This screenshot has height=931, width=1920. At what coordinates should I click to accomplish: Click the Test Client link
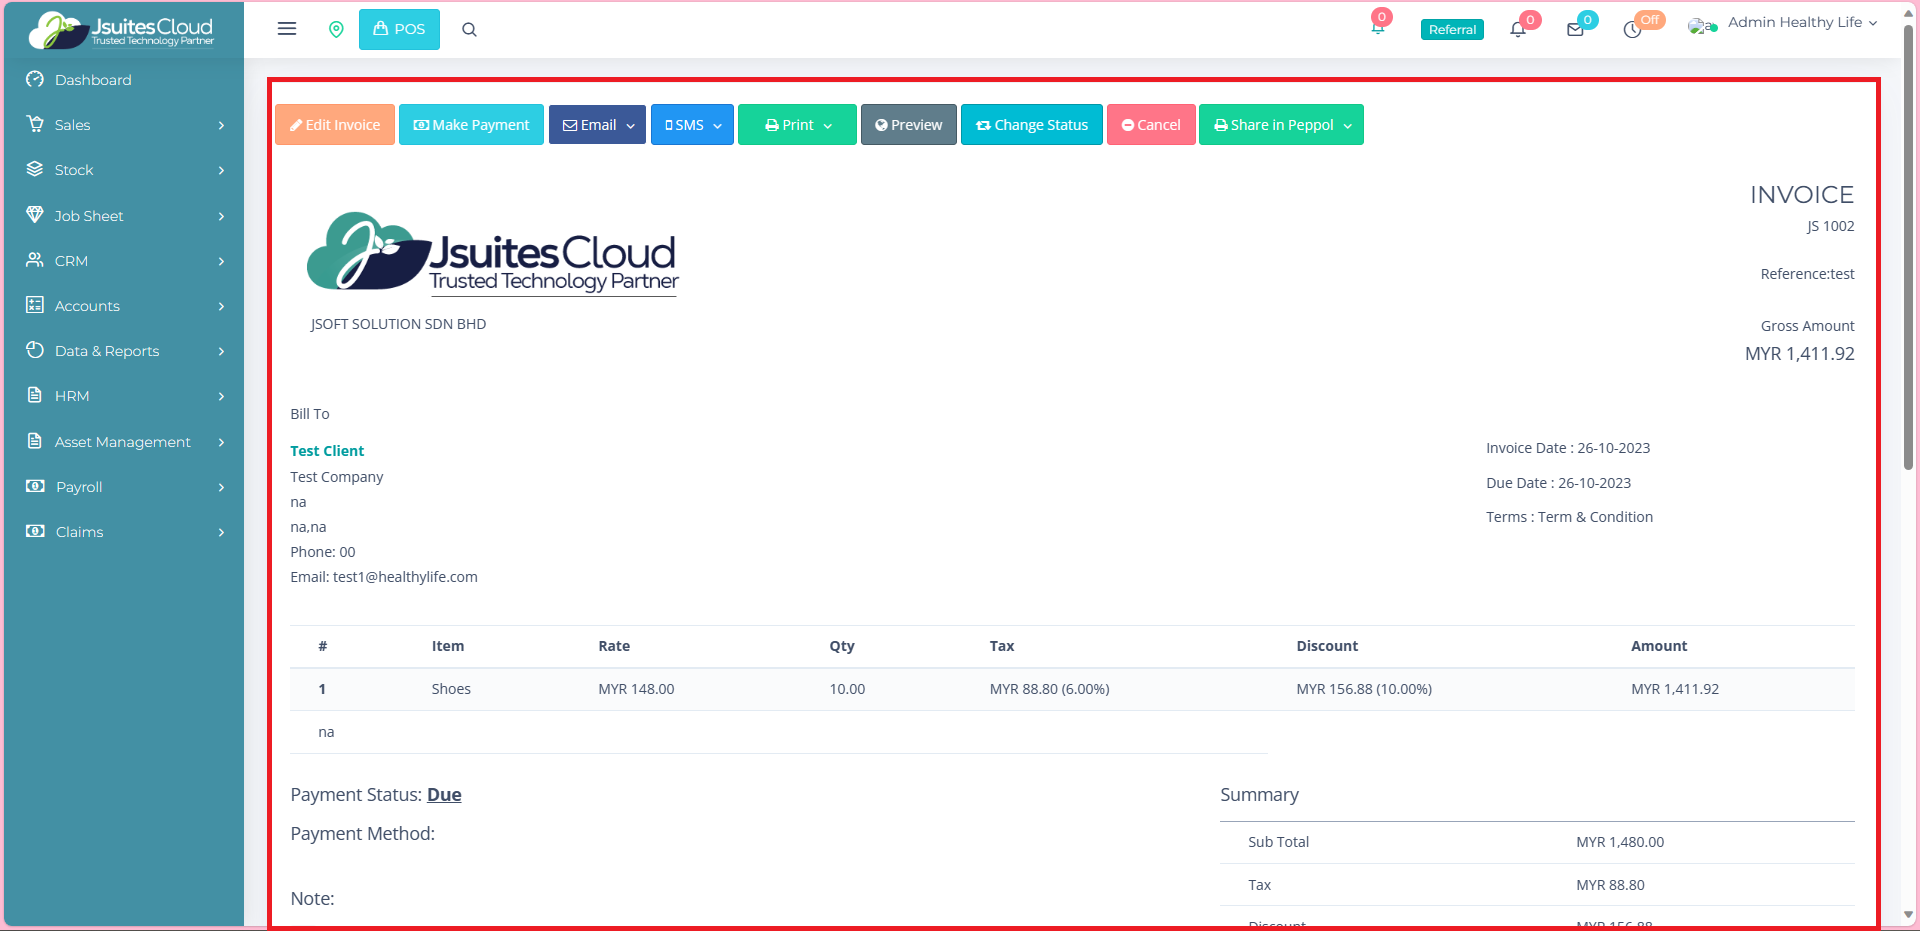click(x=327, y=451)
